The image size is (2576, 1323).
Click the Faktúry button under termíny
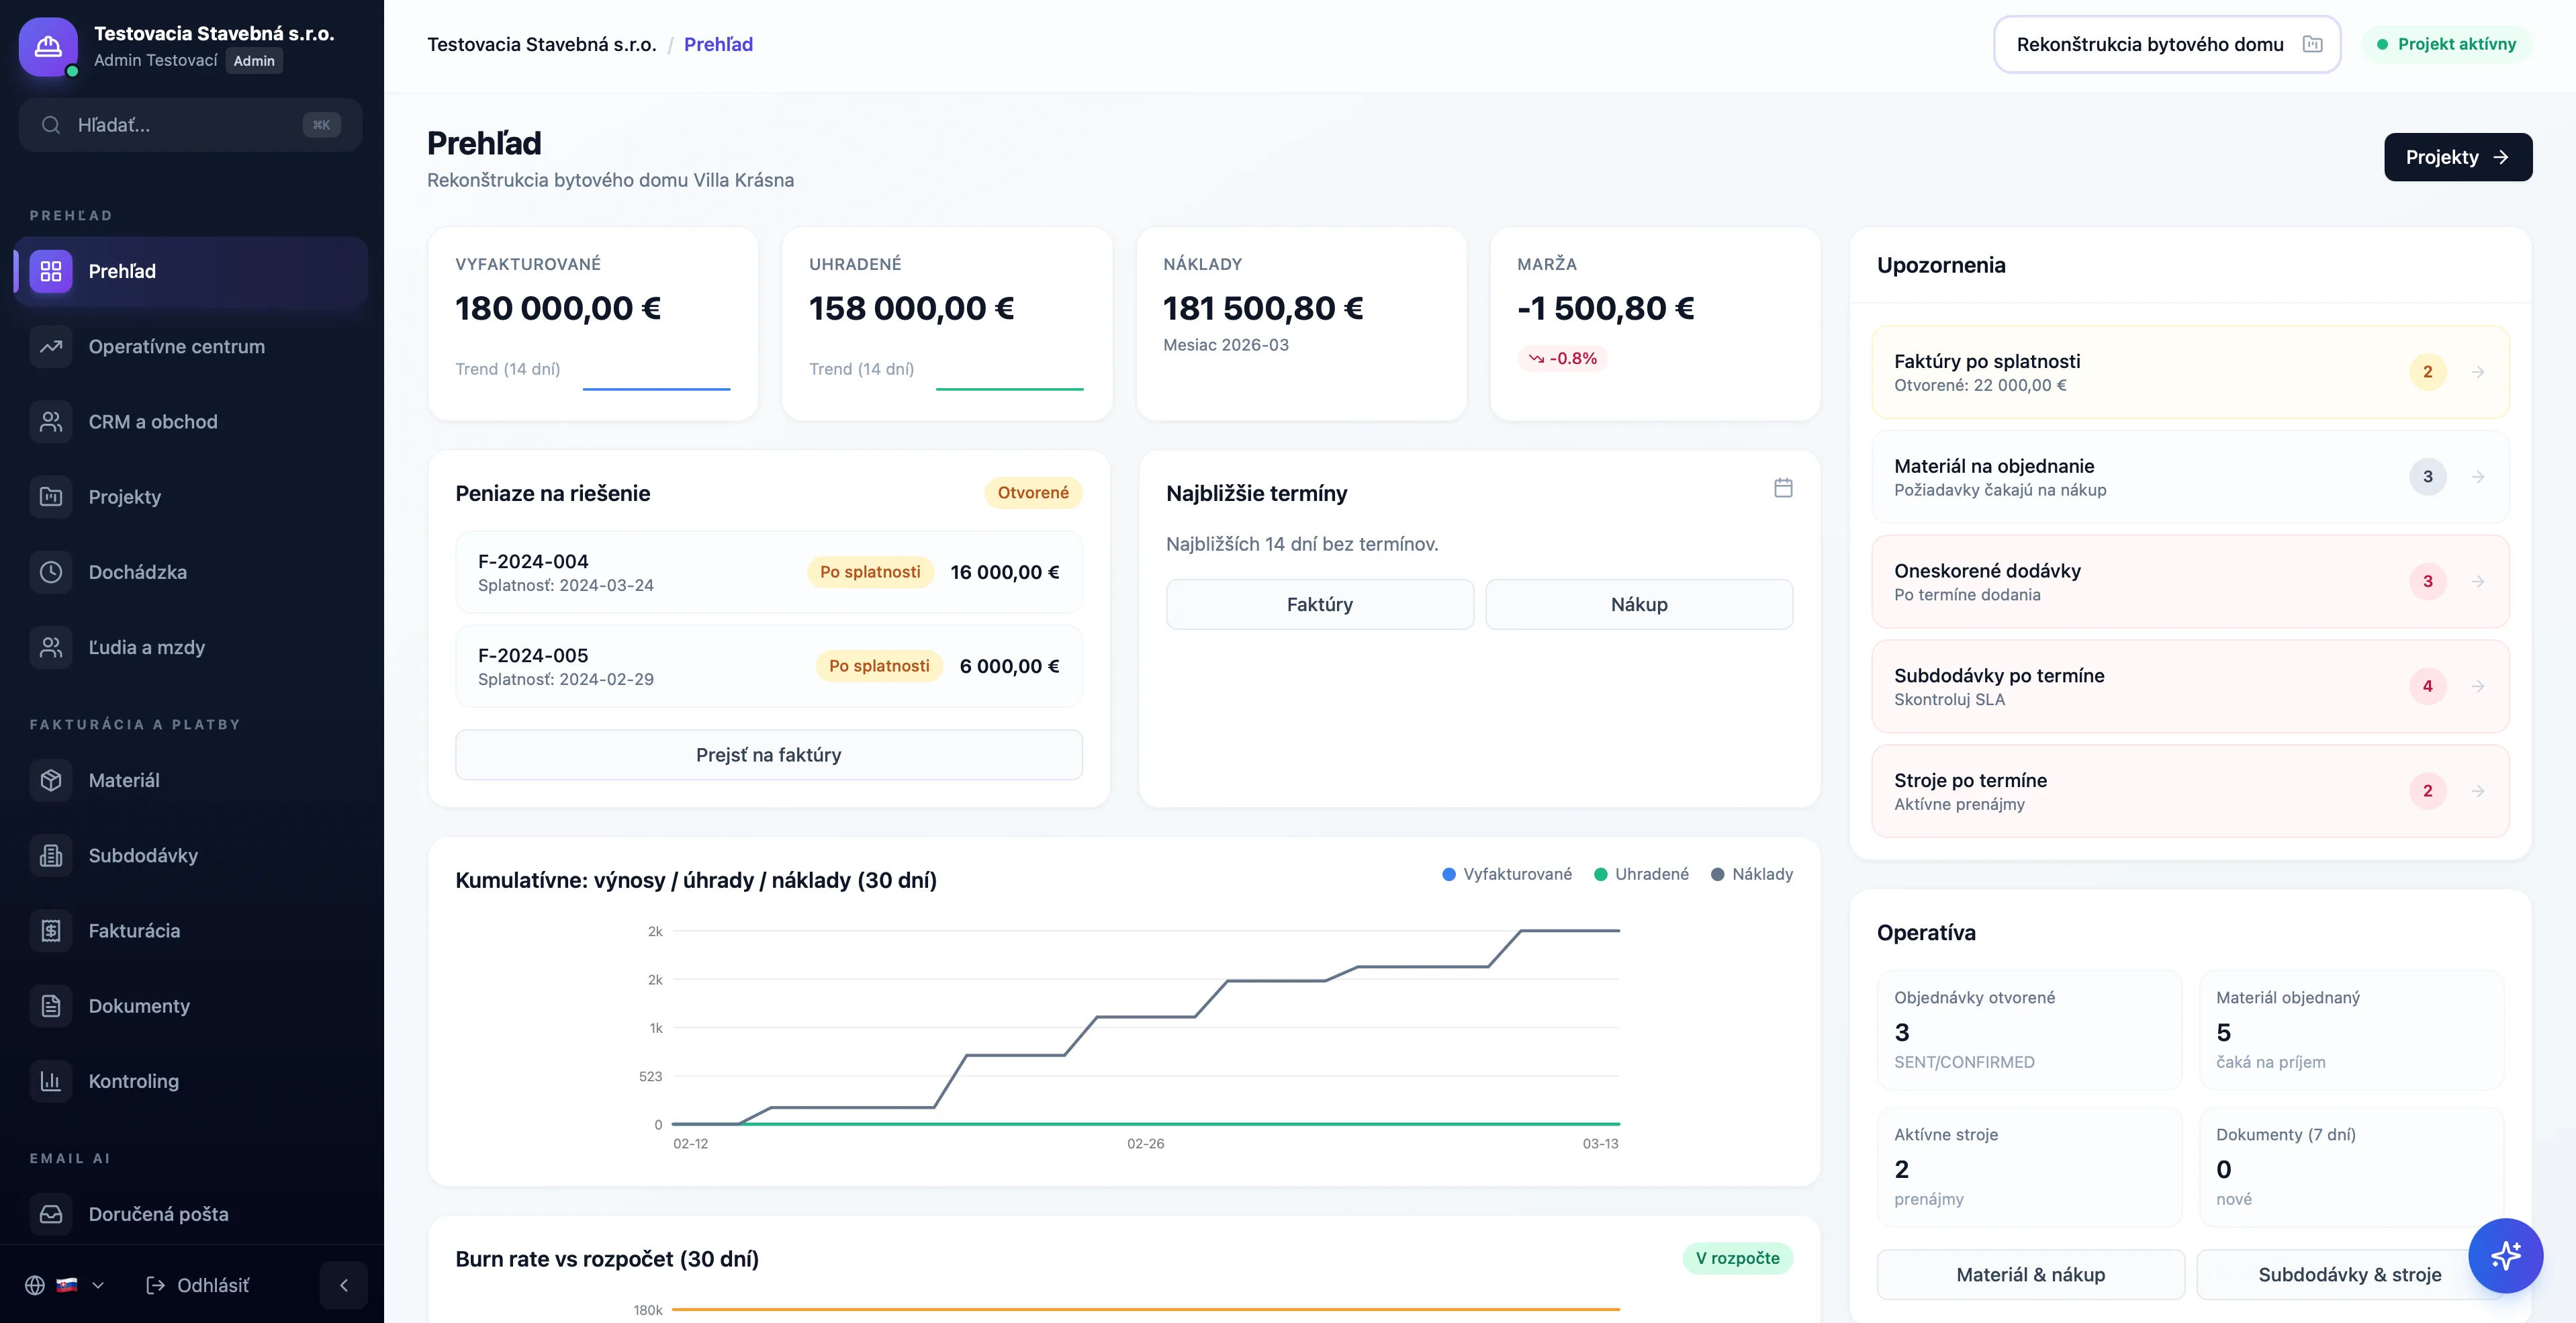[x=1320, y=604]
